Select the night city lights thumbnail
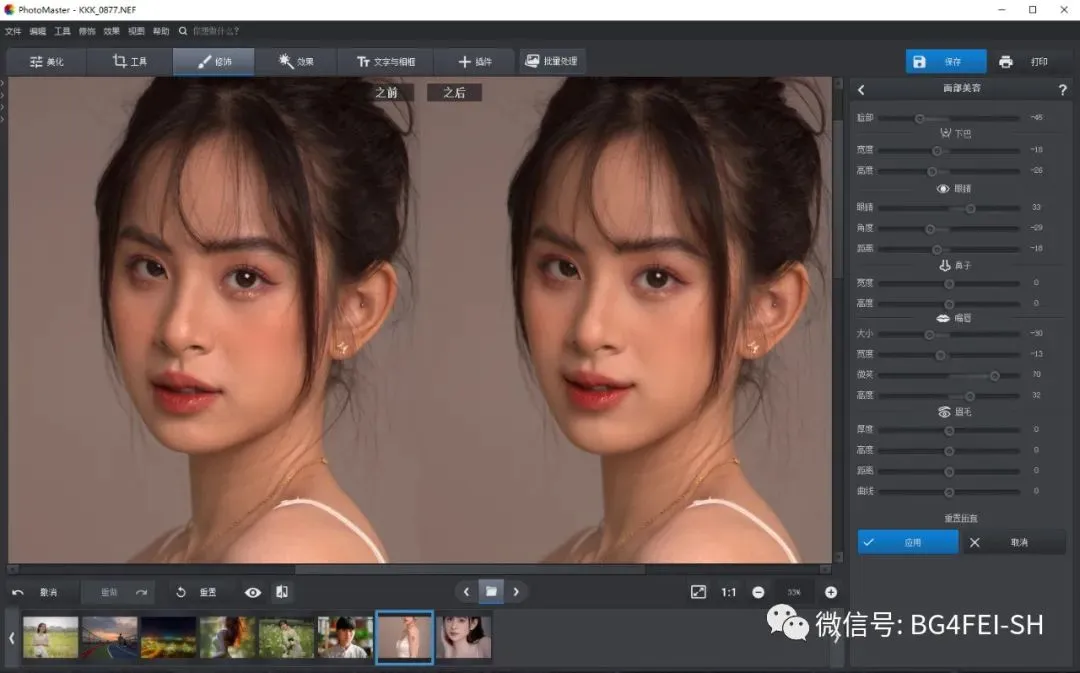This screenshot has height=673, width=1080. pos(169,637)
